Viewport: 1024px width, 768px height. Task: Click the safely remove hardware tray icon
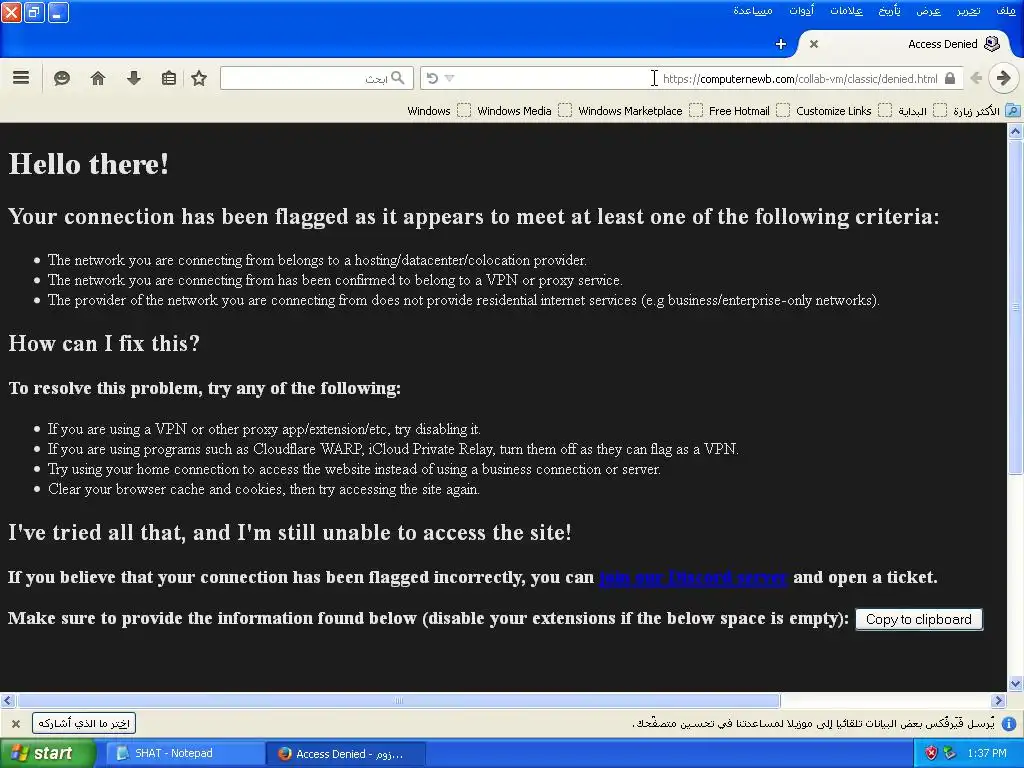click(x=950, y=754)
